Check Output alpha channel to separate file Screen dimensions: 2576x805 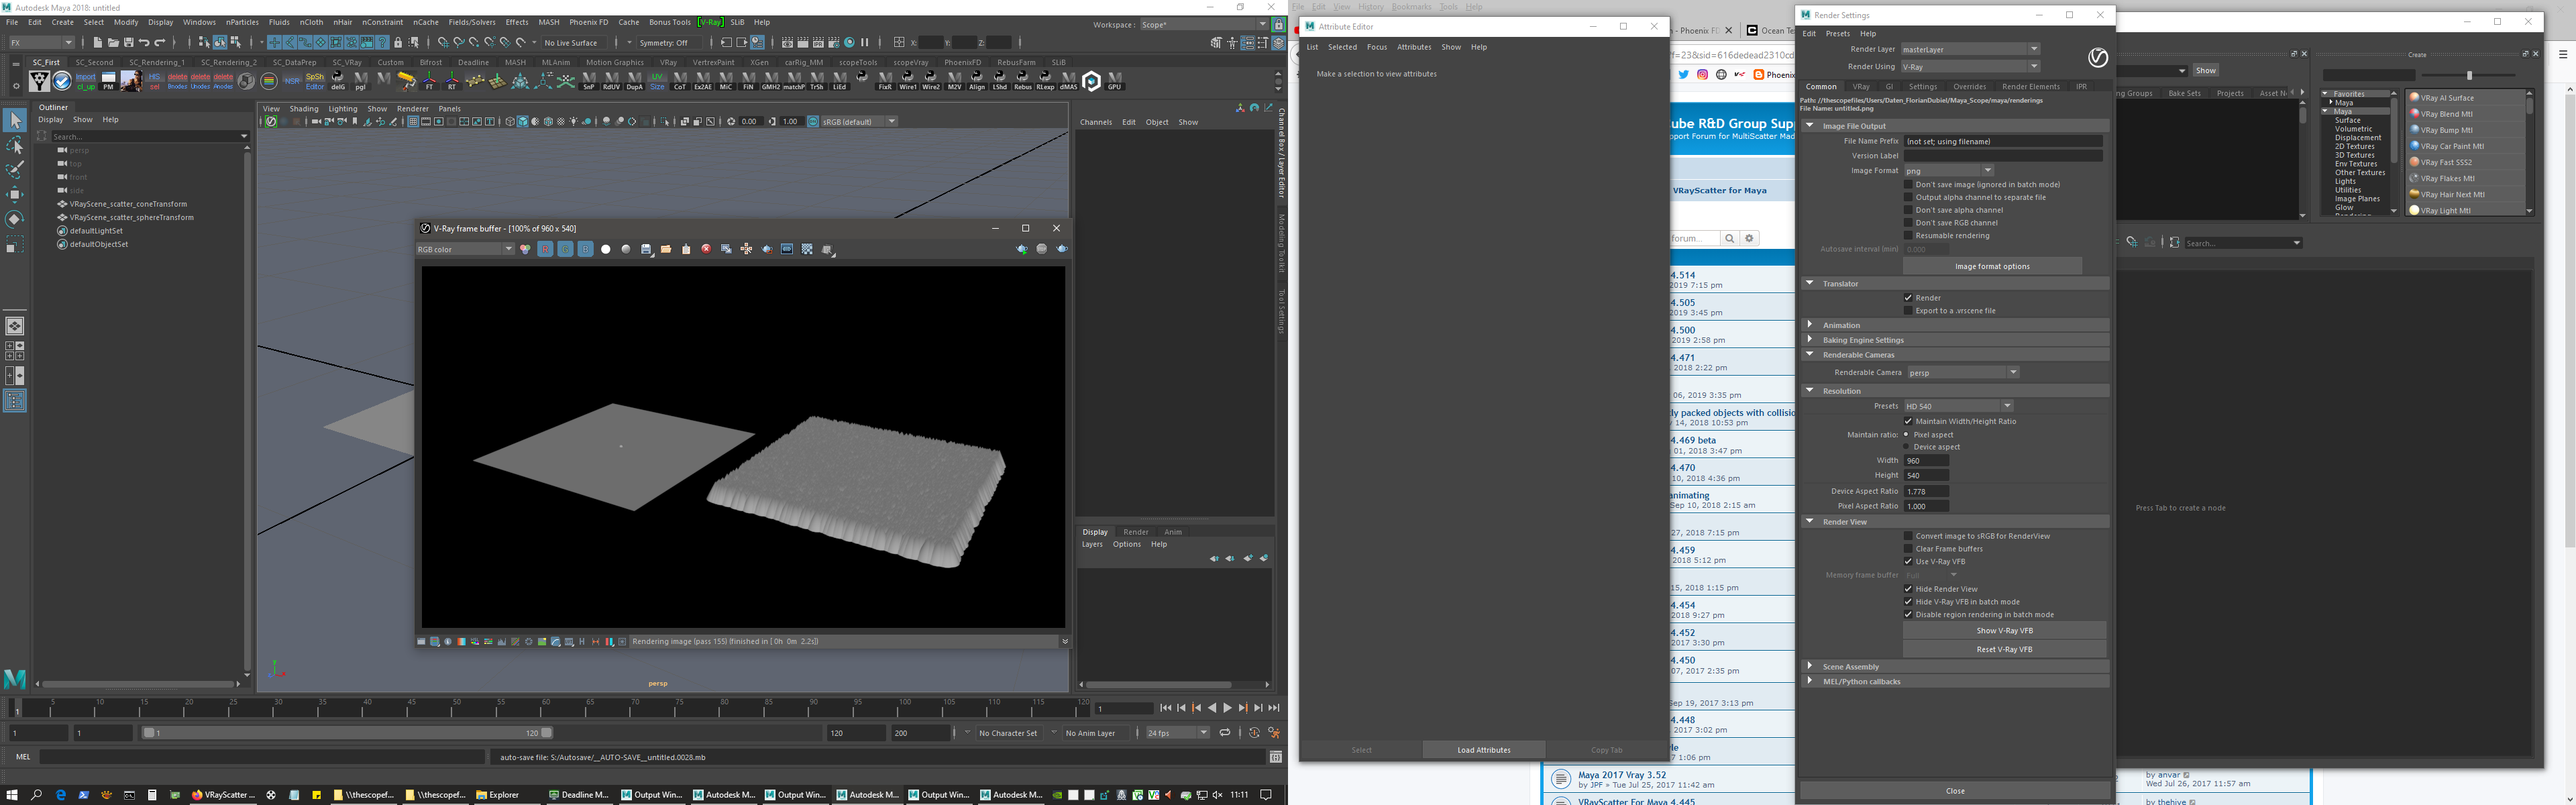point(1908,197)
